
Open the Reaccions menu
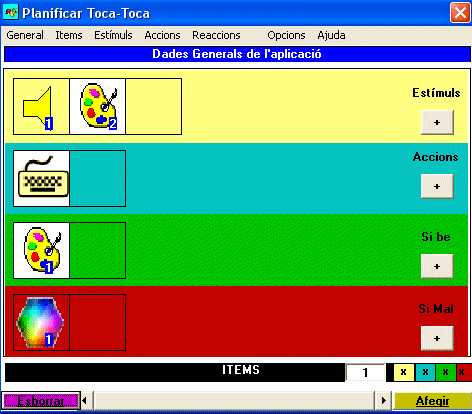point(216,35)
